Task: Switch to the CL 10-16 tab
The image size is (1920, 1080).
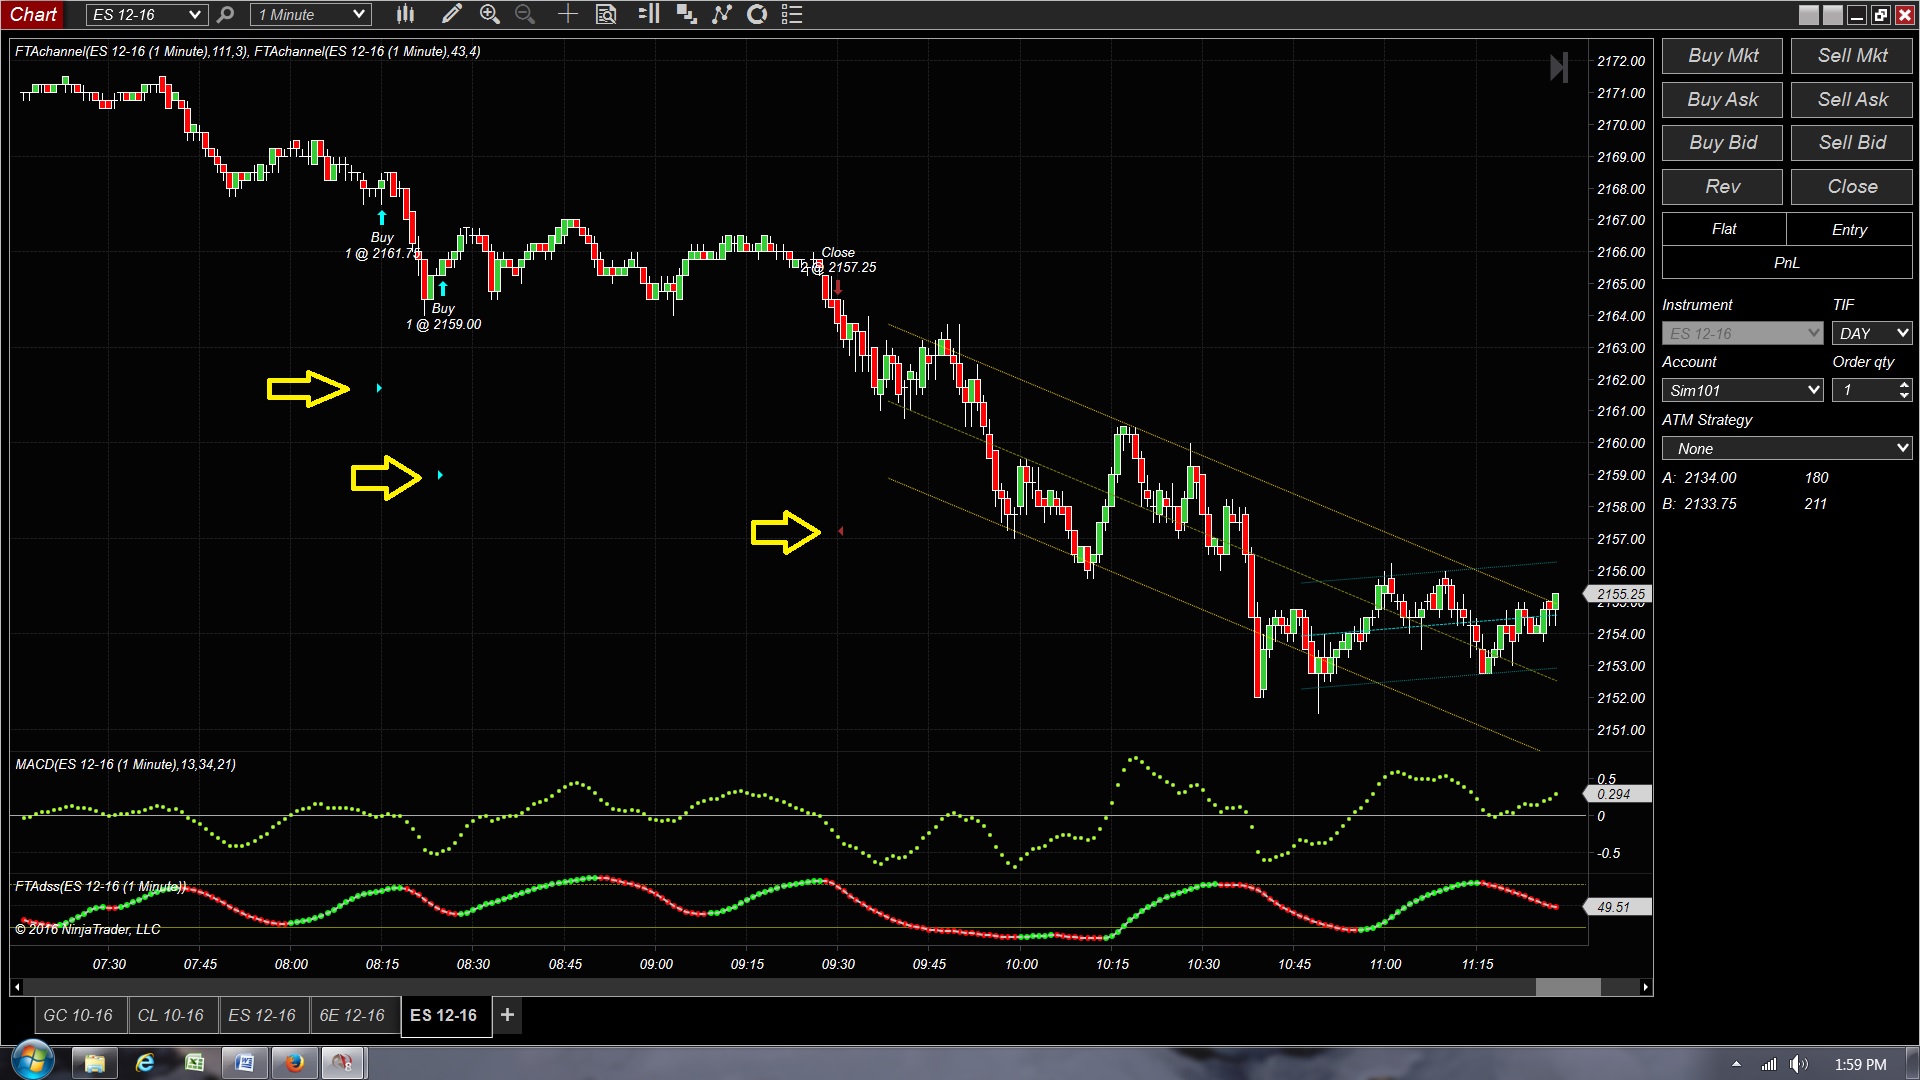Action: pyautogui.click(x=170, y=1015)
